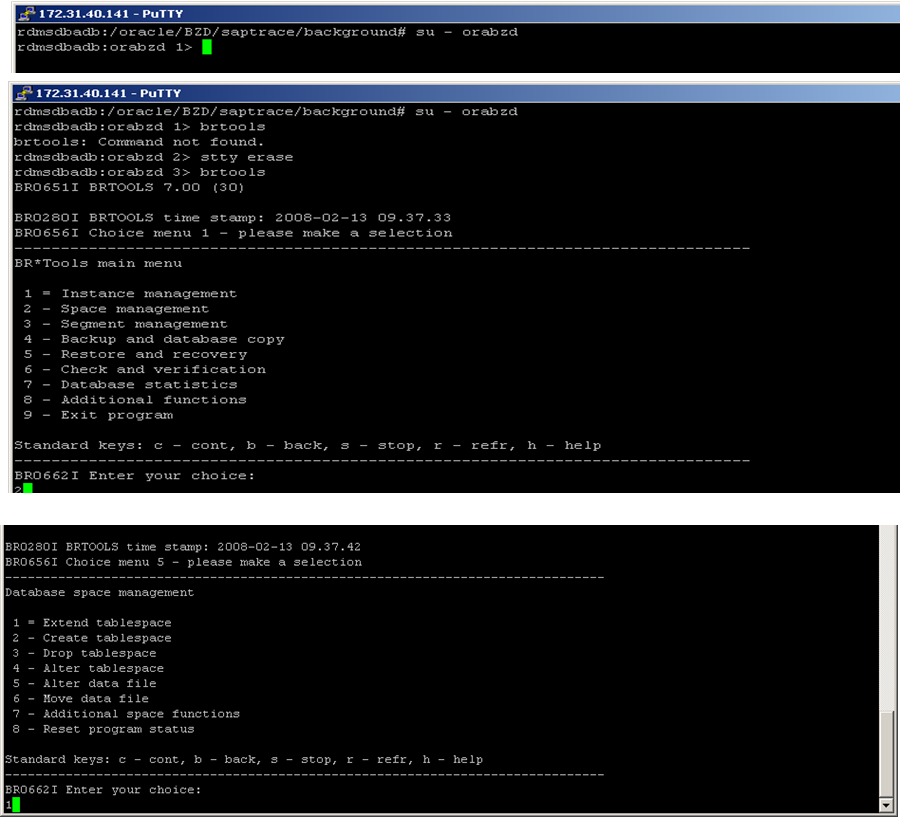Click the green cursor block after orabzd prompt
900x817 pixels.
(209, 46)
